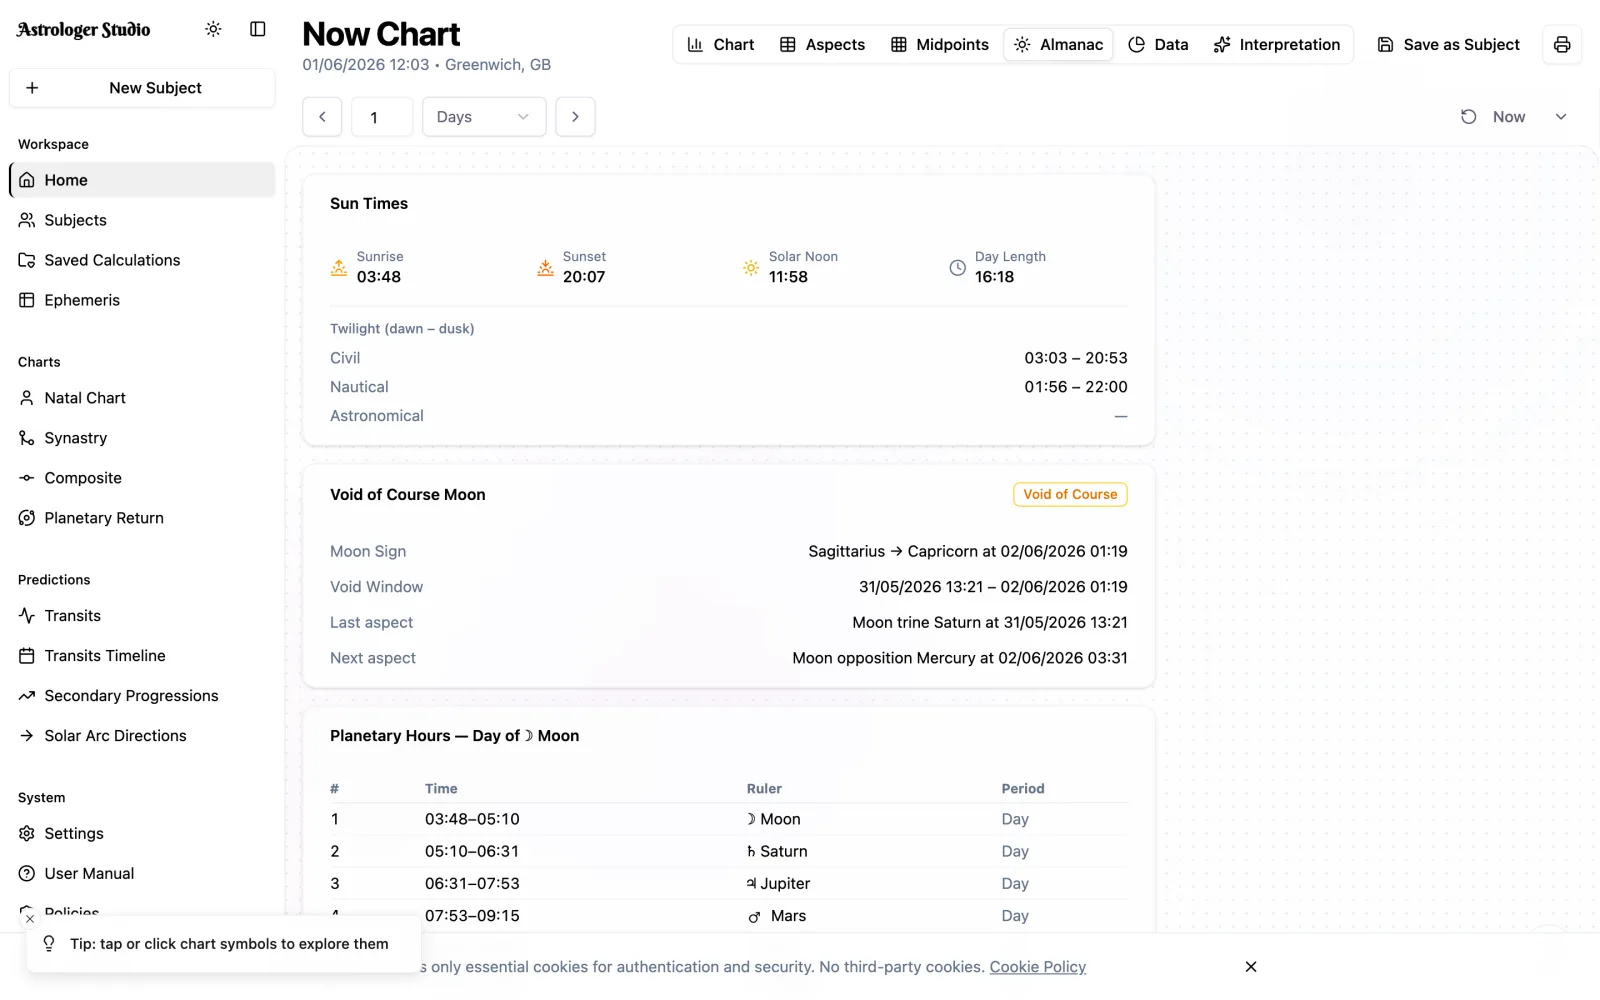This screenshot has height=1000, width=1600.
Task: Switch to the Data tab
Action: 1159,45
